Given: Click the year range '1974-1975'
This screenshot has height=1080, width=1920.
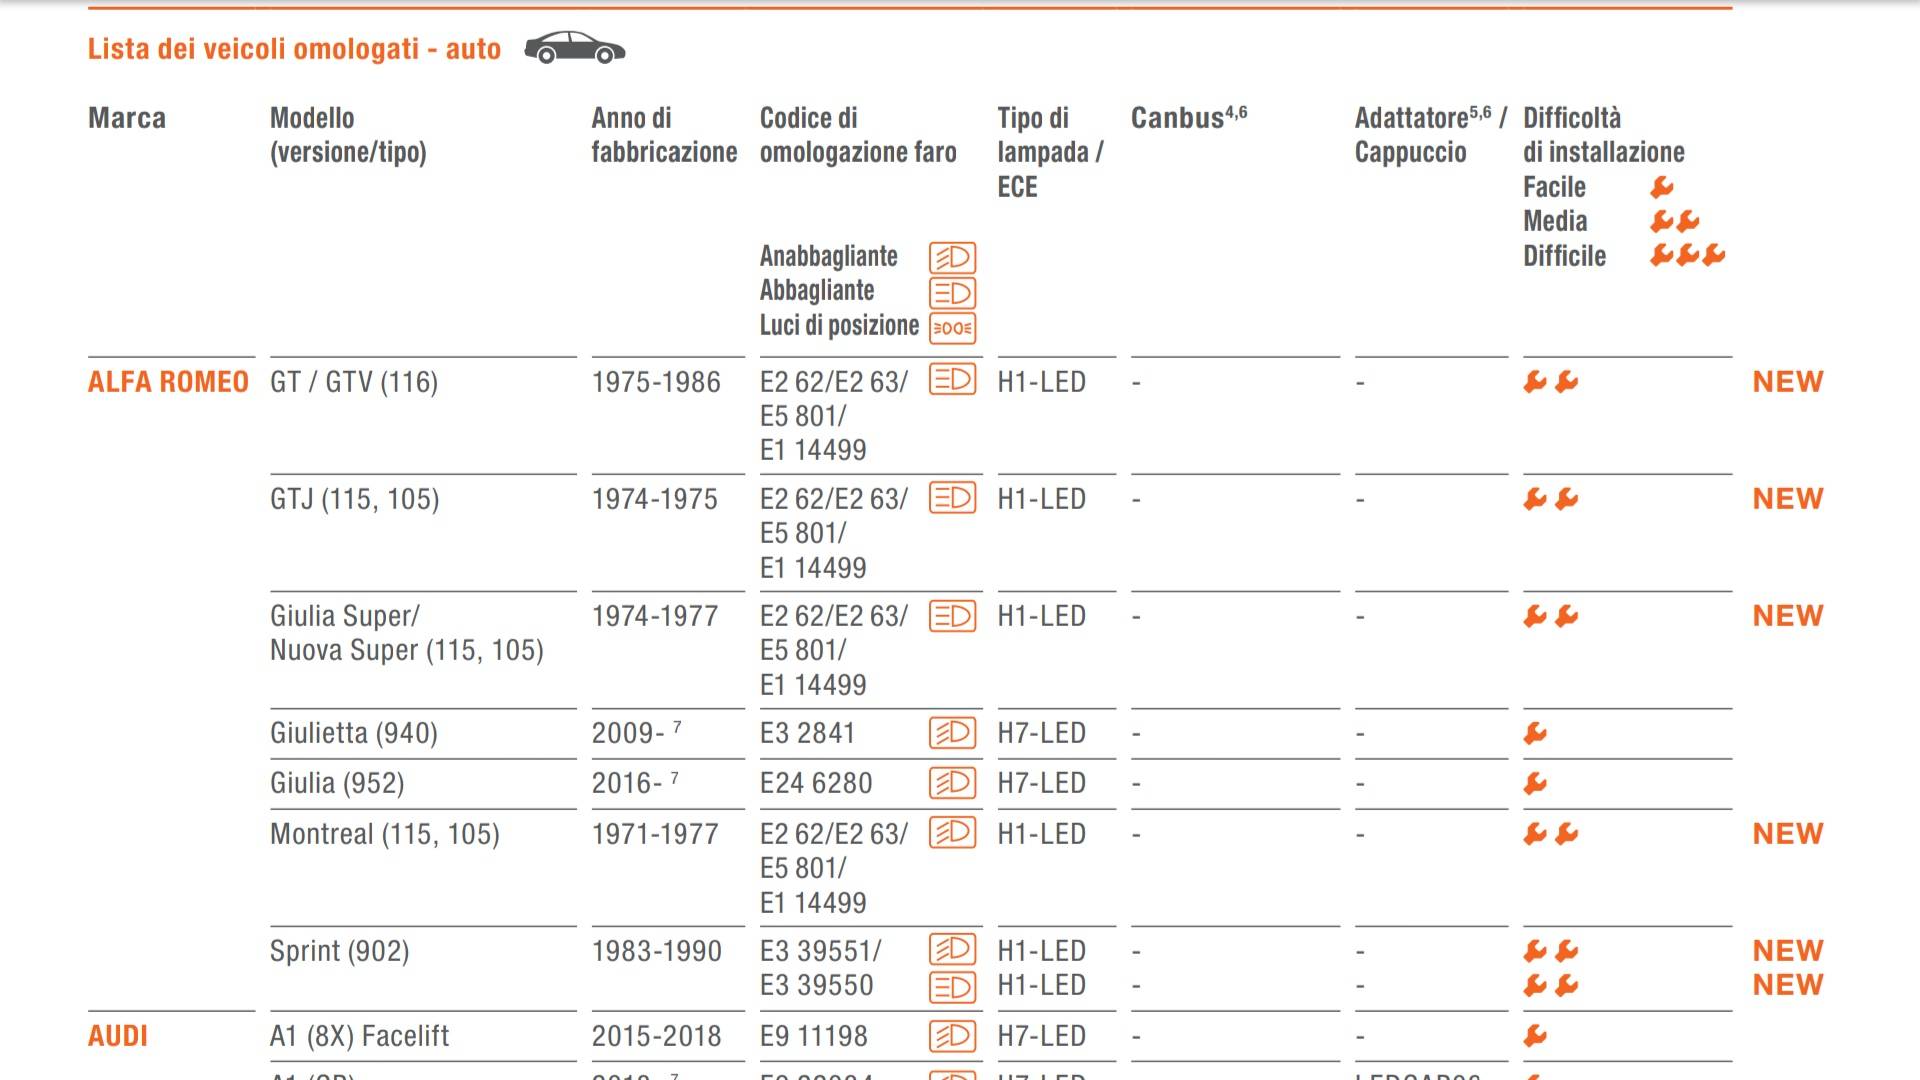Looking at the screenshot, I should pyautogui.click(x=655, y=499).
